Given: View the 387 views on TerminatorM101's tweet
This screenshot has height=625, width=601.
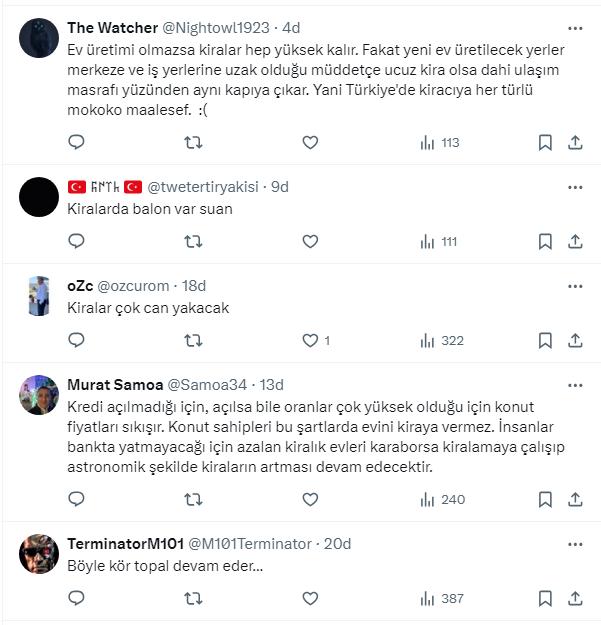Looking at the screenshot, I should click(x=440, y=598).
